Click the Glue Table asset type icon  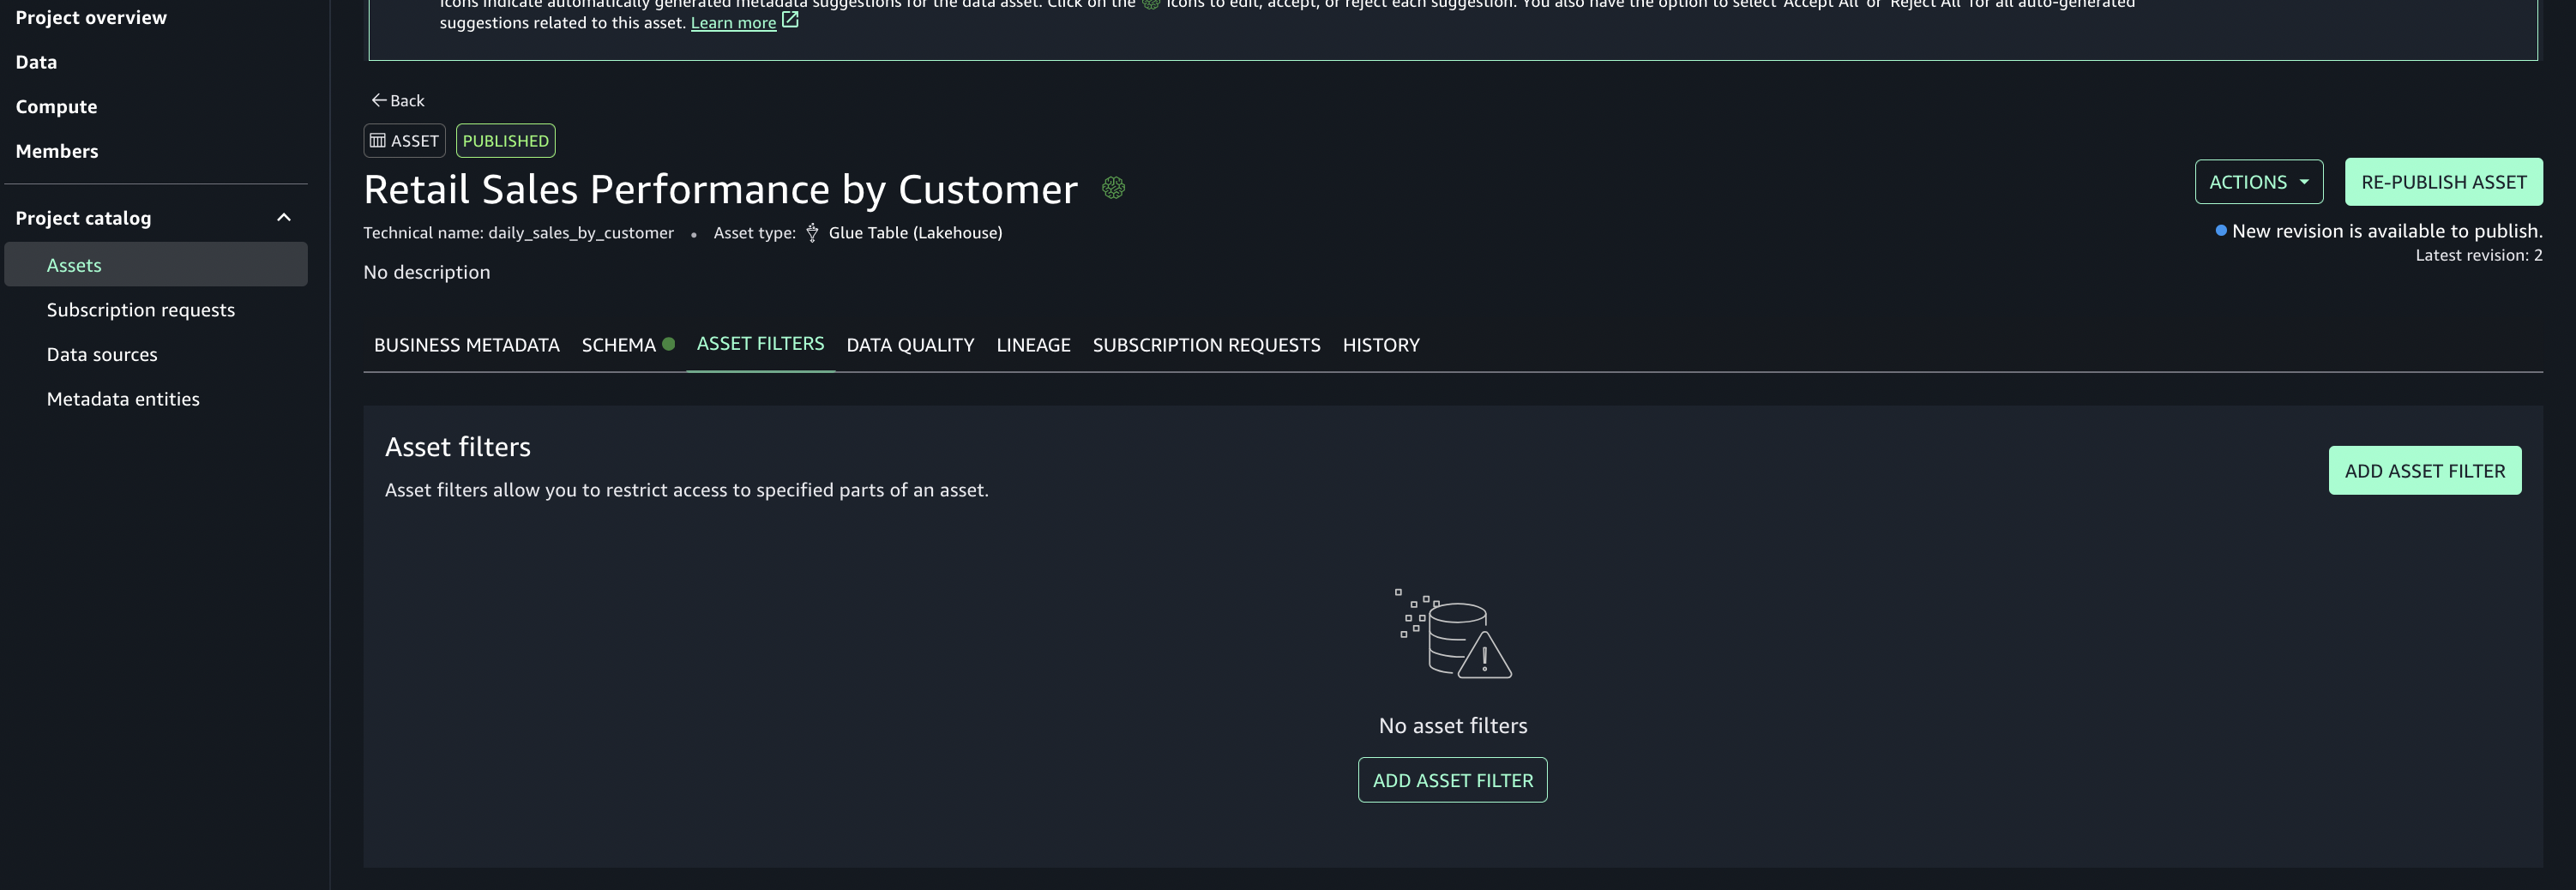click(x=812, y=233)
